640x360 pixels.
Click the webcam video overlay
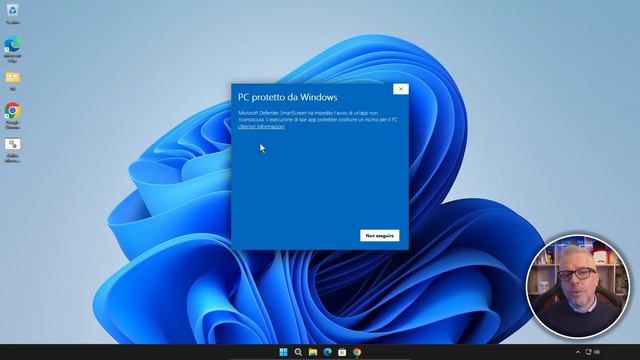pyautogui.click(x=578, y=286)
